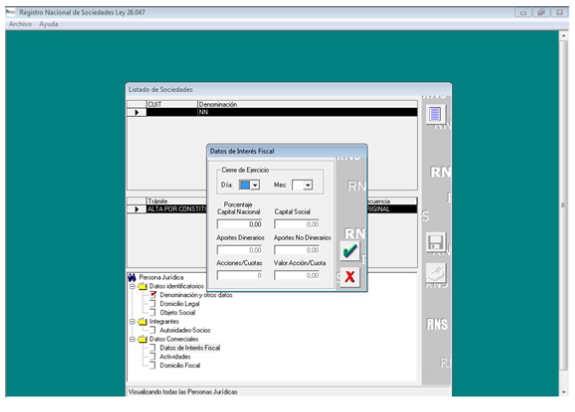Click the Aportes No Dinerarios field

(297, 250)
